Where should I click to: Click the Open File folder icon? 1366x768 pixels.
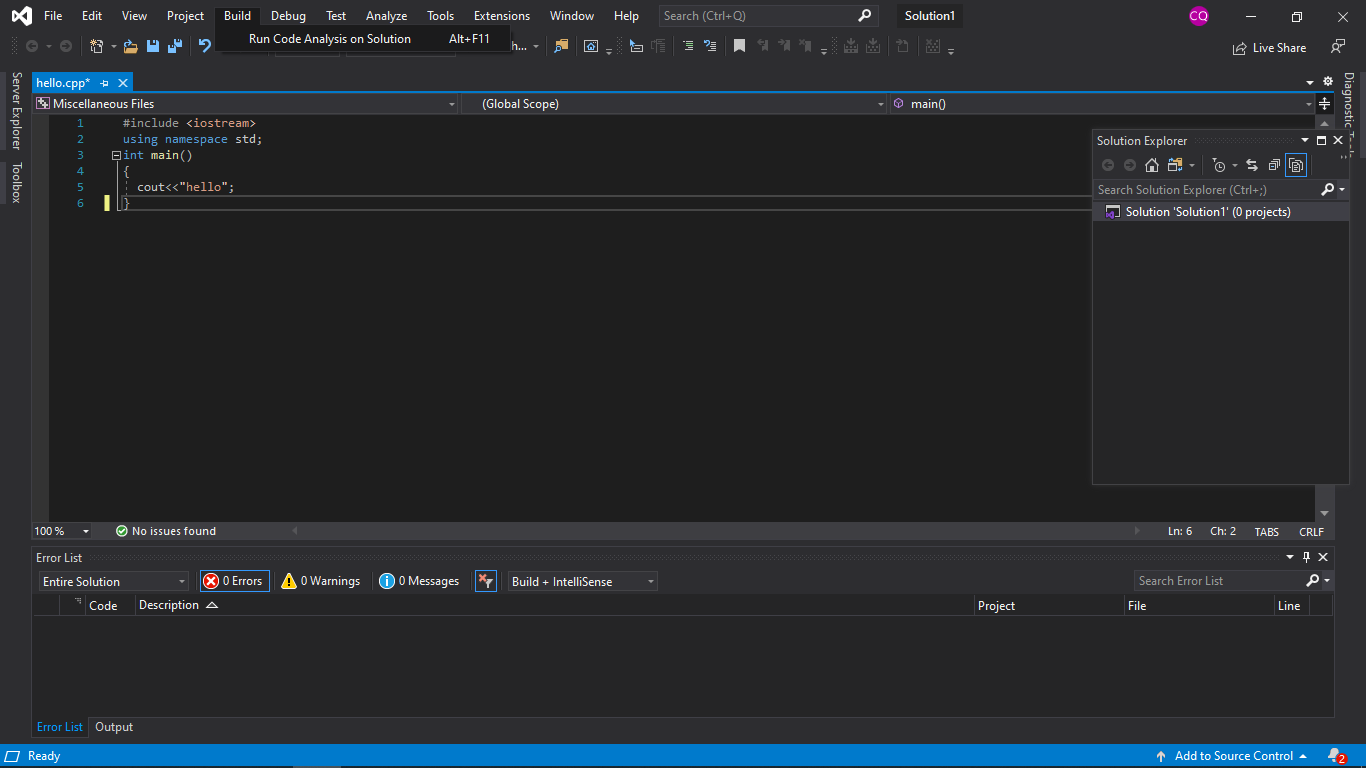(130, 46)
